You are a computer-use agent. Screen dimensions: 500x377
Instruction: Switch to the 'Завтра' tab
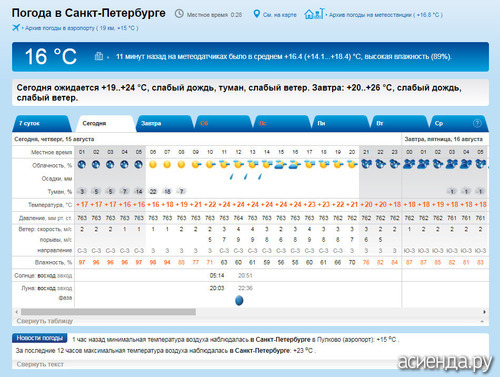[164, 123]
